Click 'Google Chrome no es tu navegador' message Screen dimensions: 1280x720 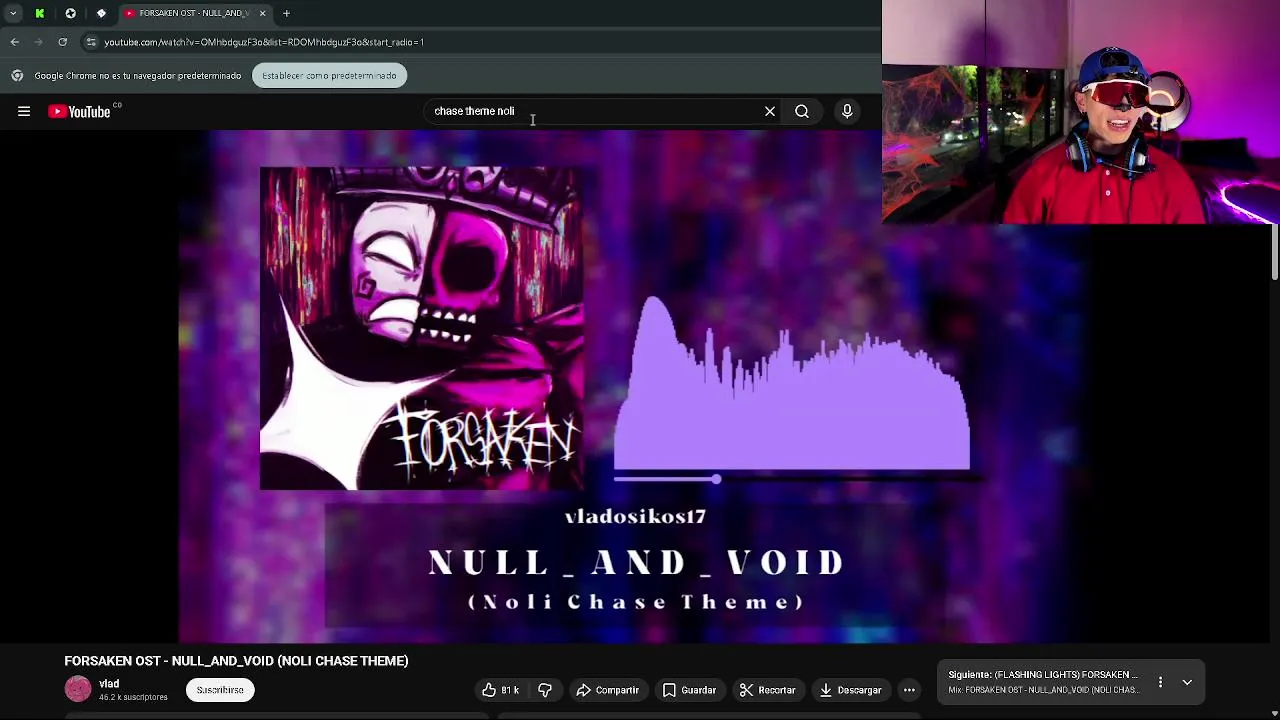click(x=138, y=75)
